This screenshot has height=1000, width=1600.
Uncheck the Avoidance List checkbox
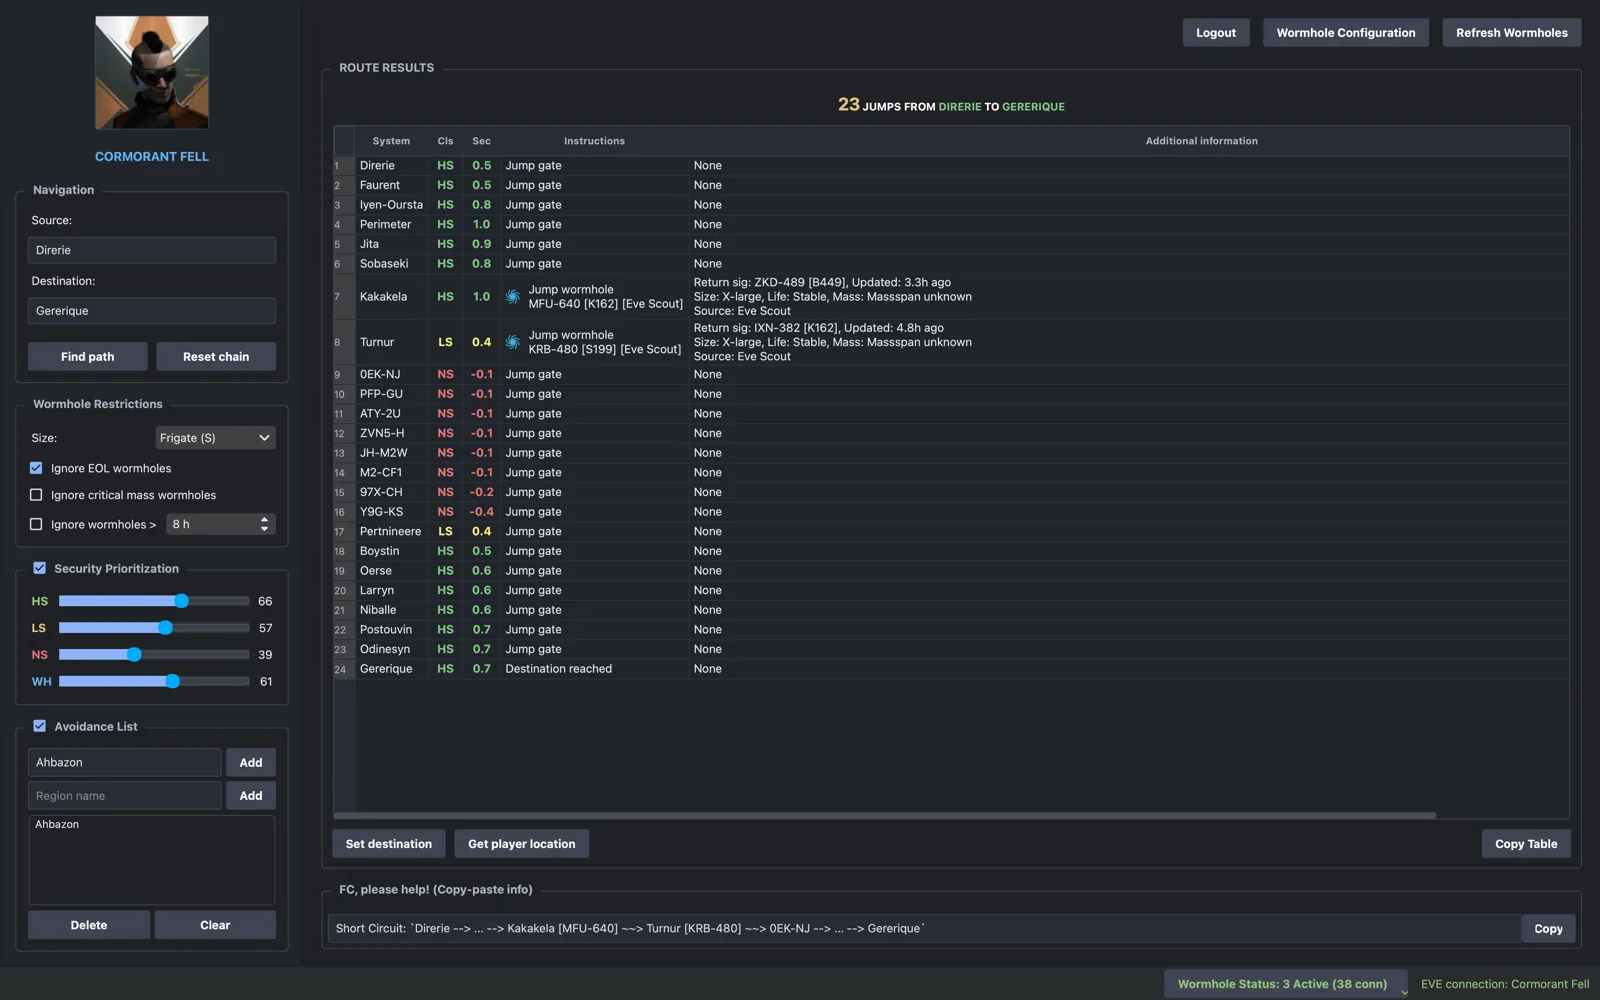pos(40,726)
